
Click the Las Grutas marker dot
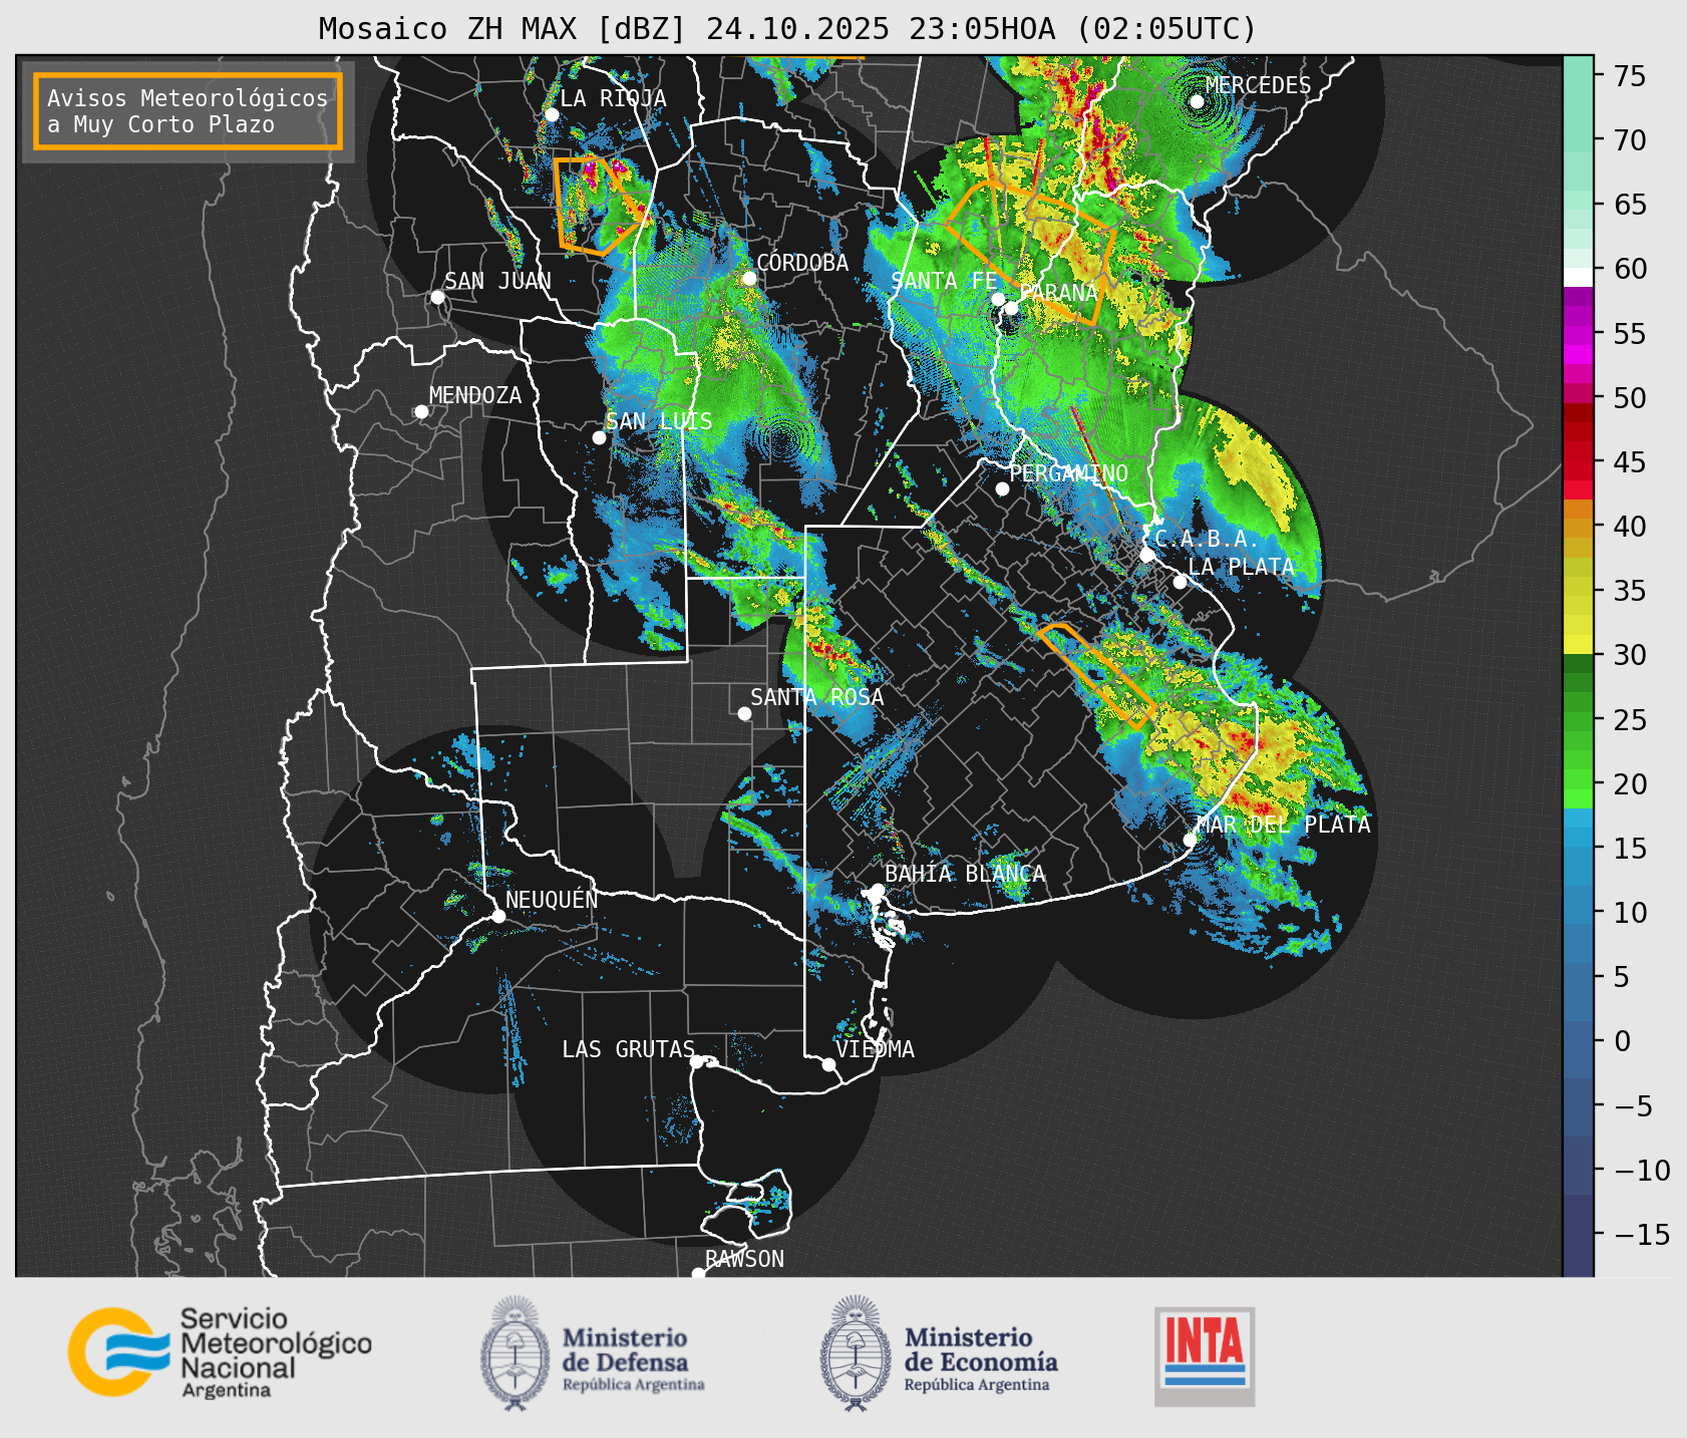point(697,1062)
